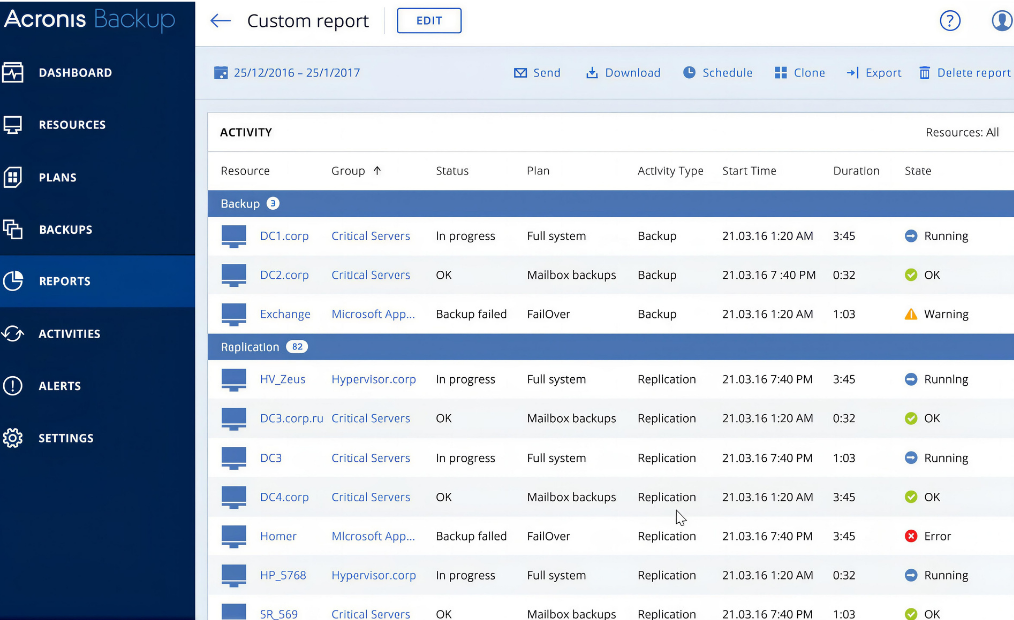1014x620 pixels.
Task: Open Critical Servers group in DC1.corp row
Action: pos(371,236)
